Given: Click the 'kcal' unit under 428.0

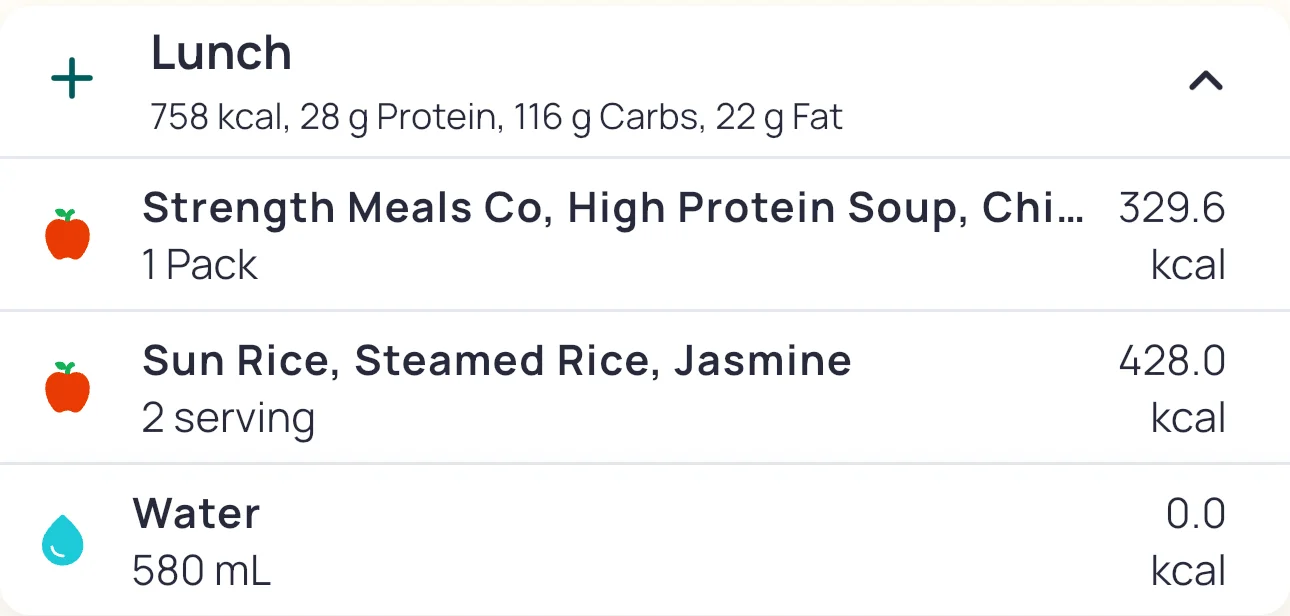Looking at the screenshot, I should [1188, 418].
